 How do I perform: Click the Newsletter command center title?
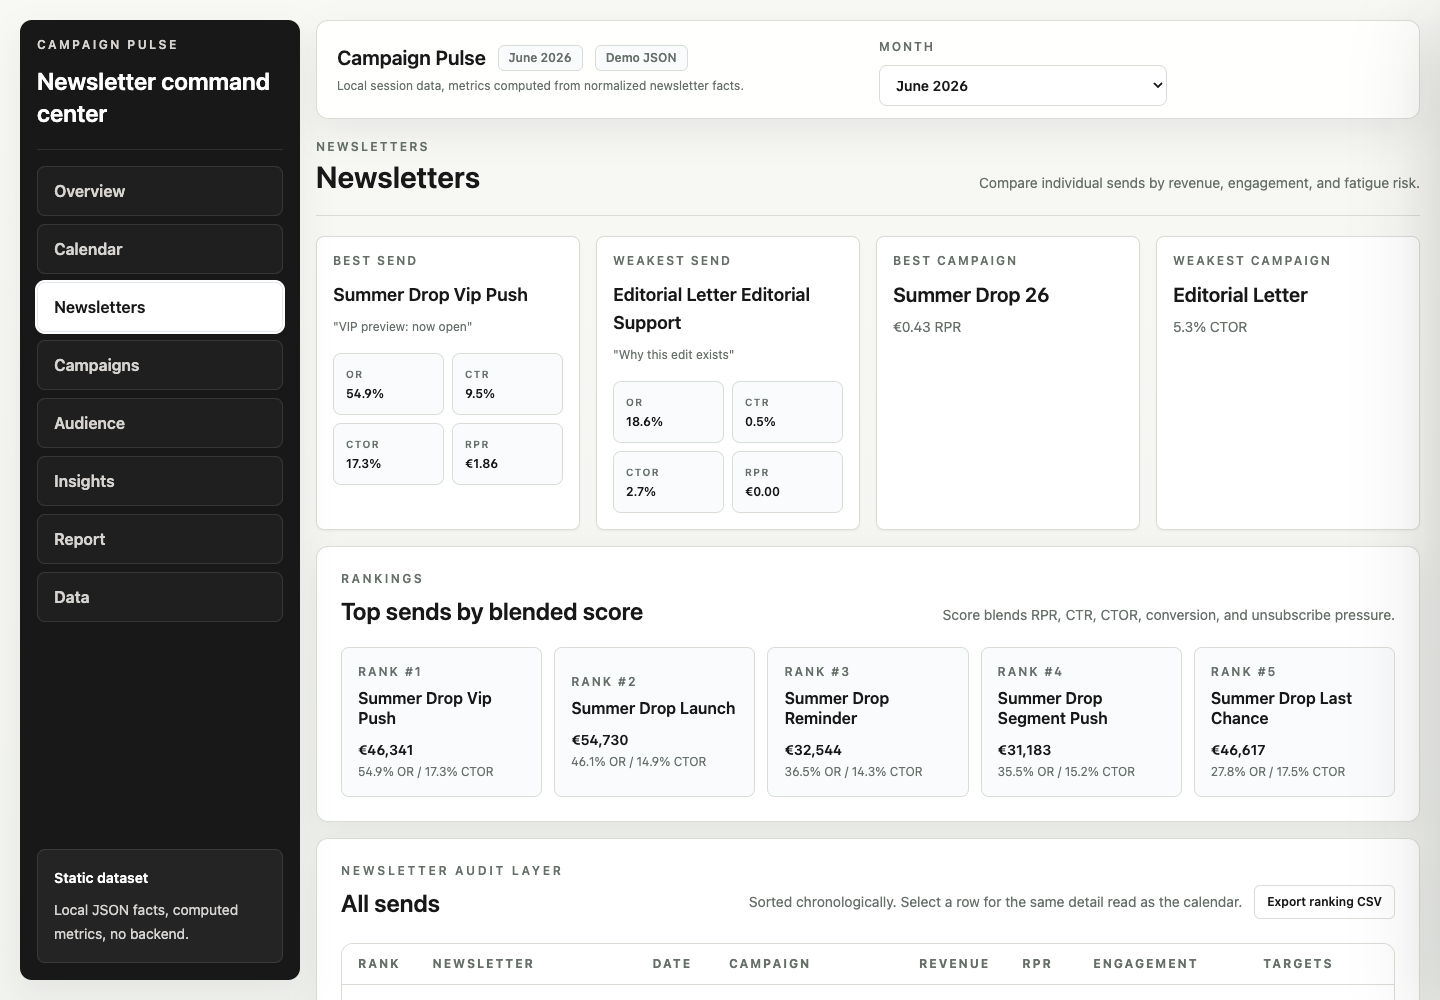pyautogui.click(x=153, y=98)
